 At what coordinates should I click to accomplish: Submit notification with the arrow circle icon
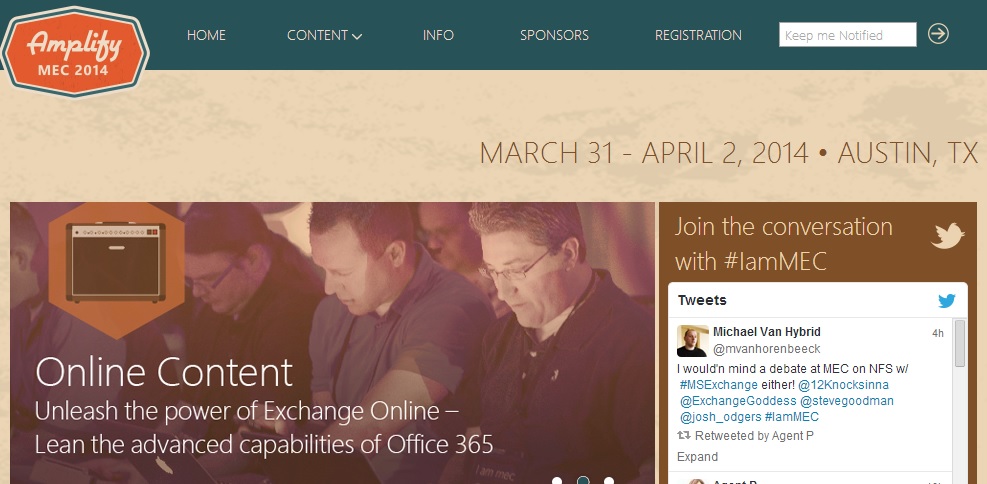(938, 34)
